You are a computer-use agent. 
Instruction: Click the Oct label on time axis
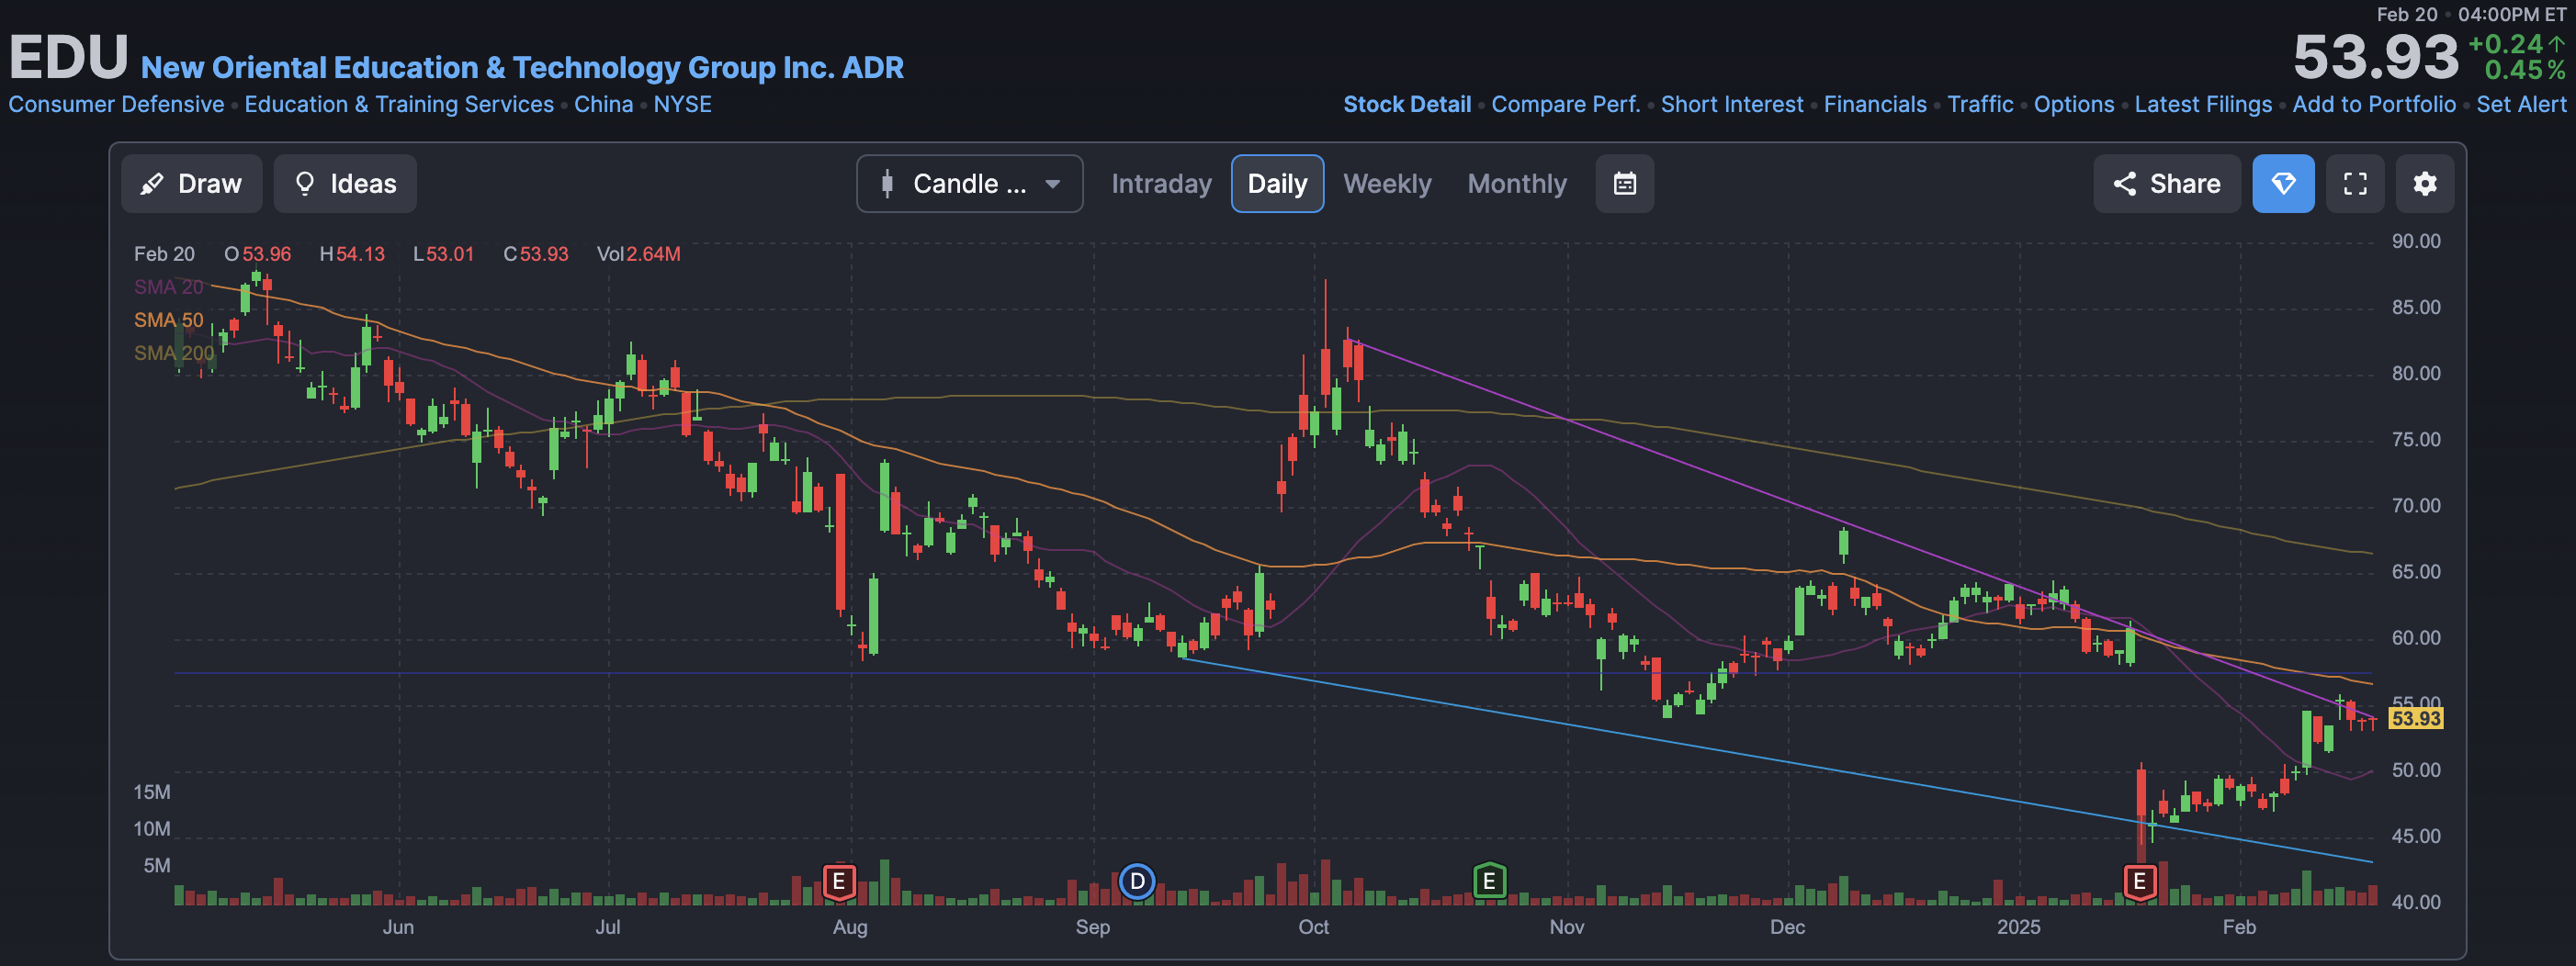tap(1313, 927)
